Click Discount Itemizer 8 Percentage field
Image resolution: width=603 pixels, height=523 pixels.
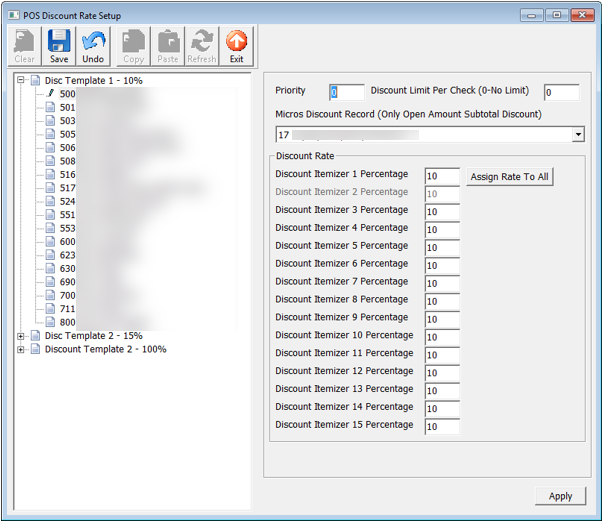coord(442,301)
